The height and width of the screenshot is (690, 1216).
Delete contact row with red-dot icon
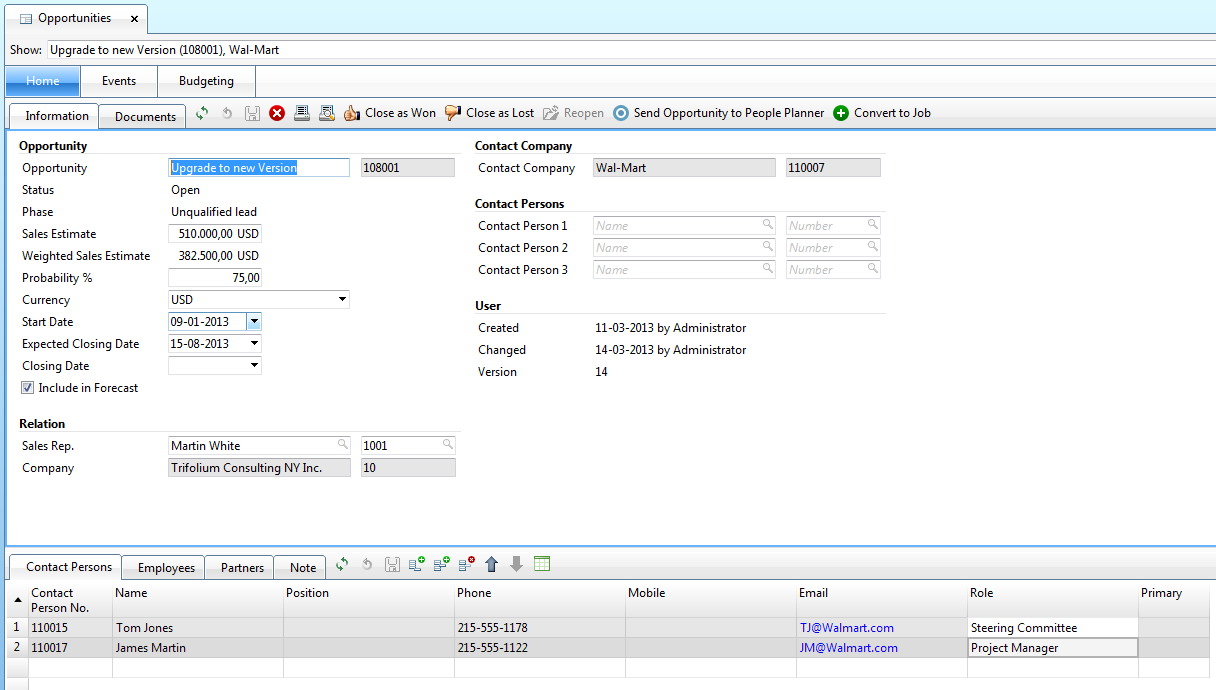point(466,565)
